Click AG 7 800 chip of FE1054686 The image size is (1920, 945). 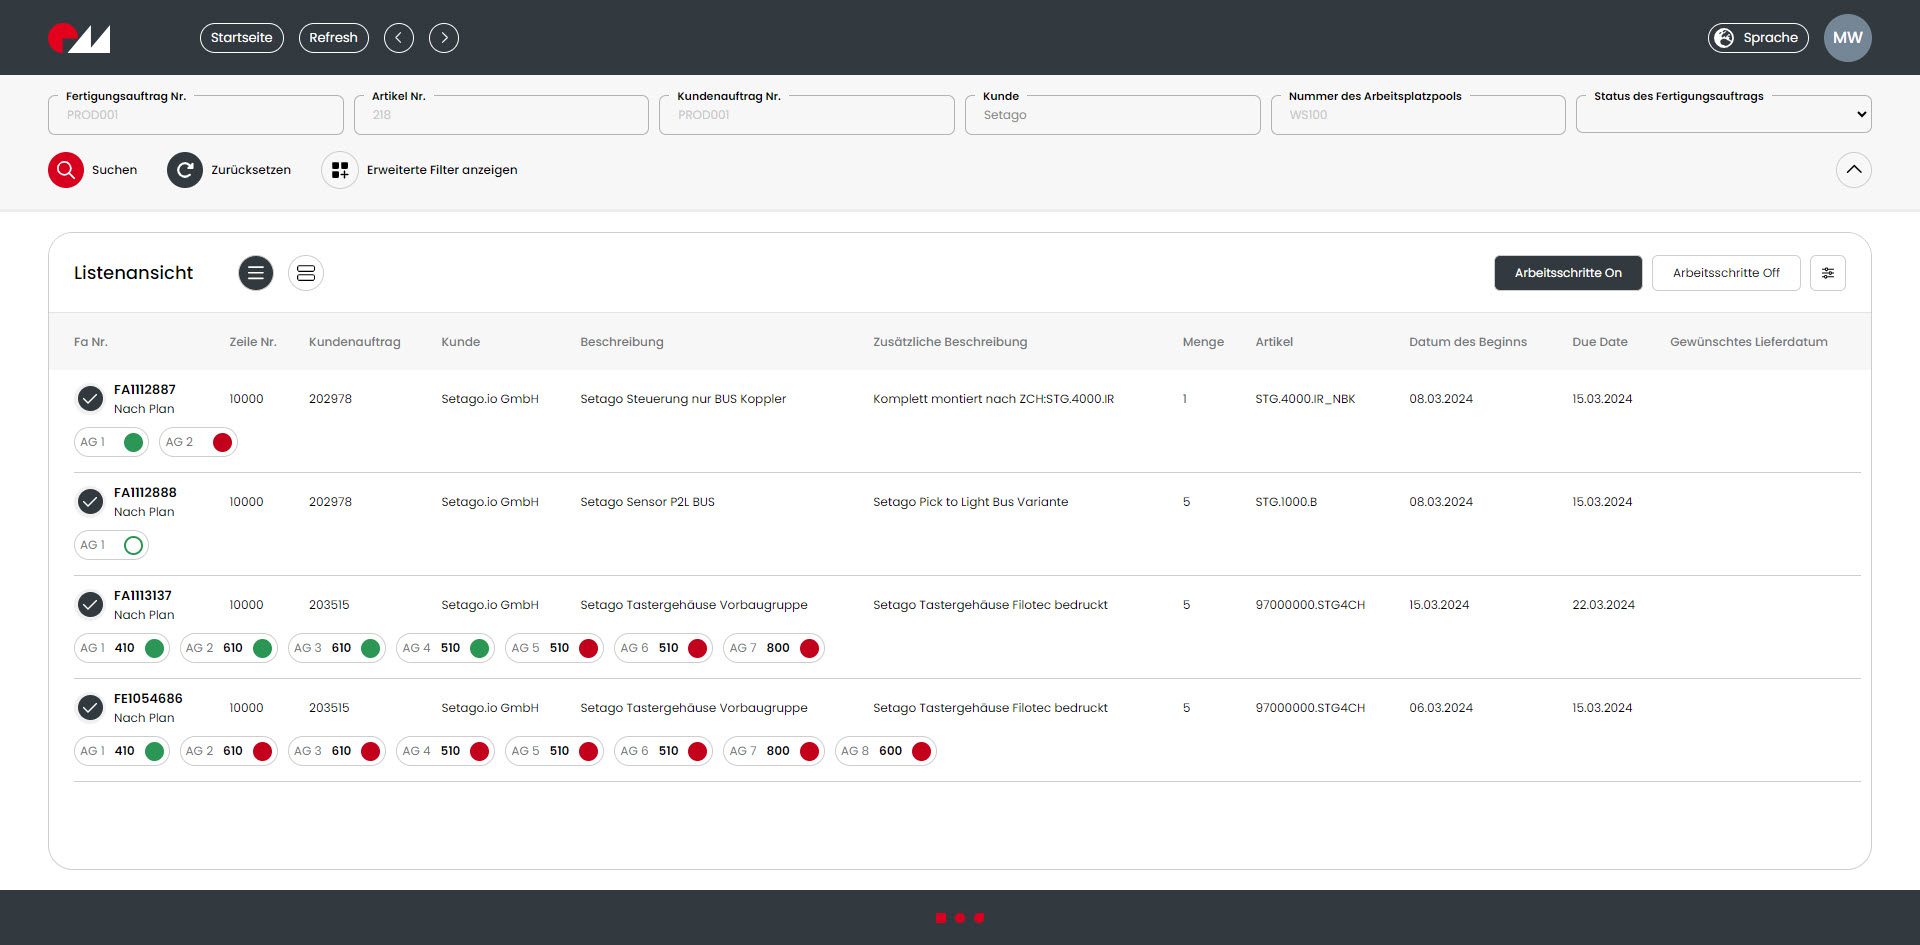coord(774,751)
